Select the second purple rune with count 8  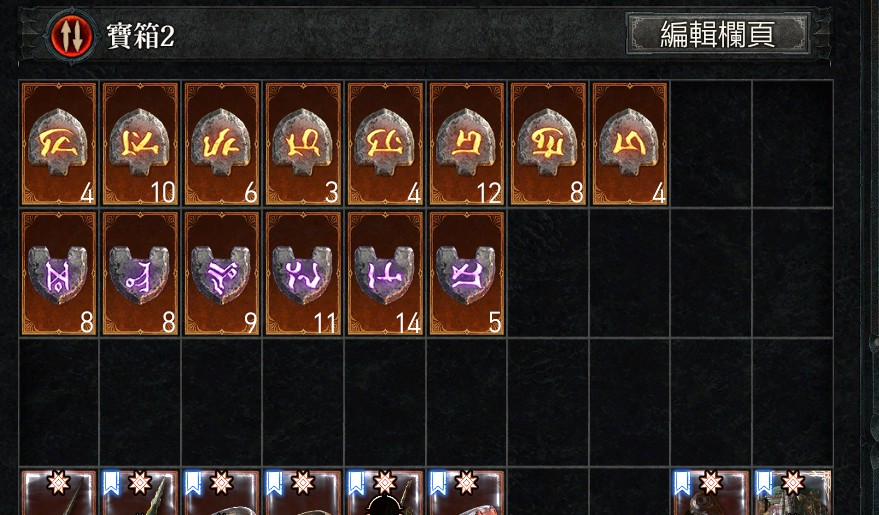[x=141, y=273]
